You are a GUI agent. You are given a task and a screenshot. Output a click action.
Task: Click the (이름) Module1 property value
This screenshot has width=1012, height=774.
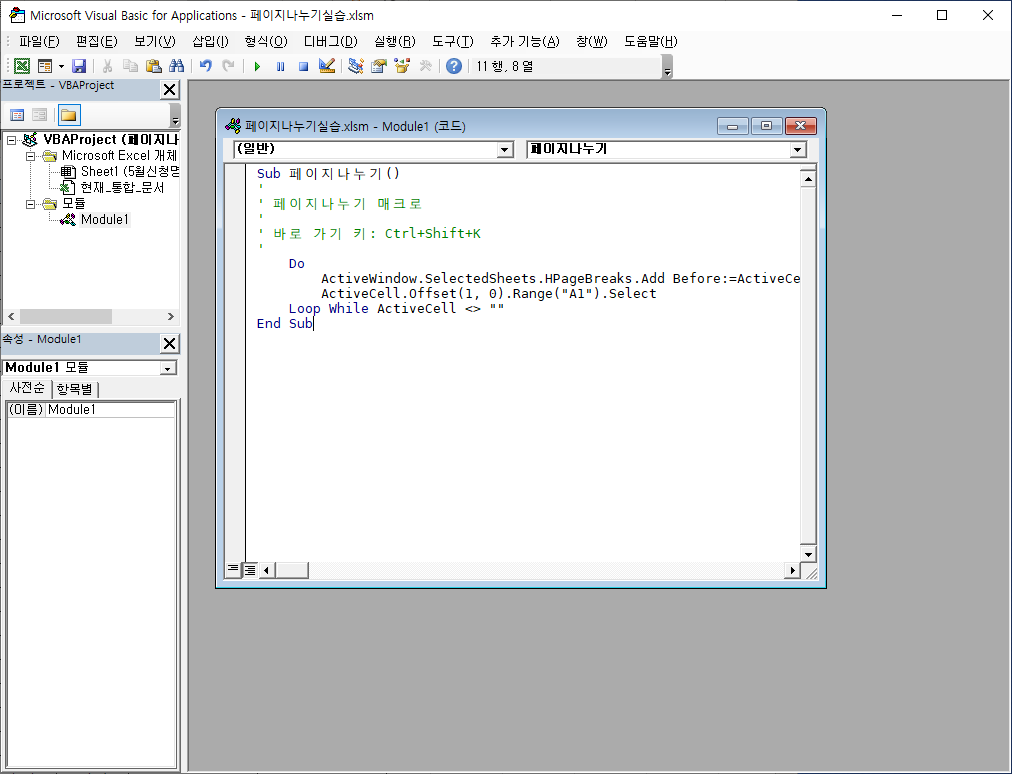pos(110,409)
